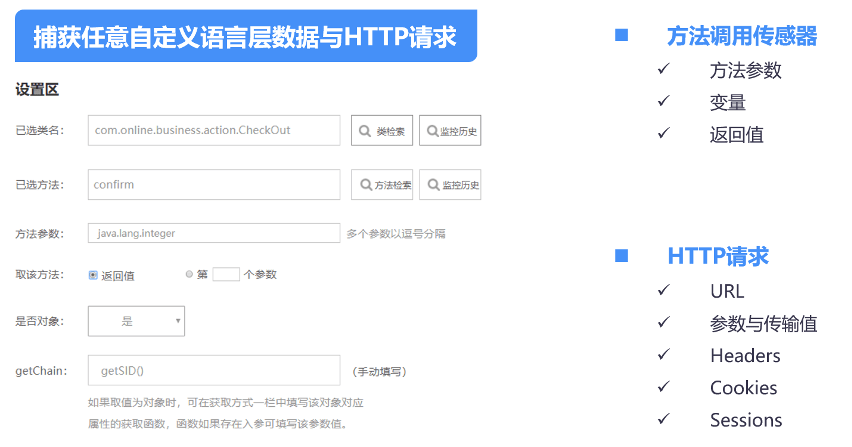852x447 pixels.
Task: Click the 已选方法 label
Action: coord(40,185)
